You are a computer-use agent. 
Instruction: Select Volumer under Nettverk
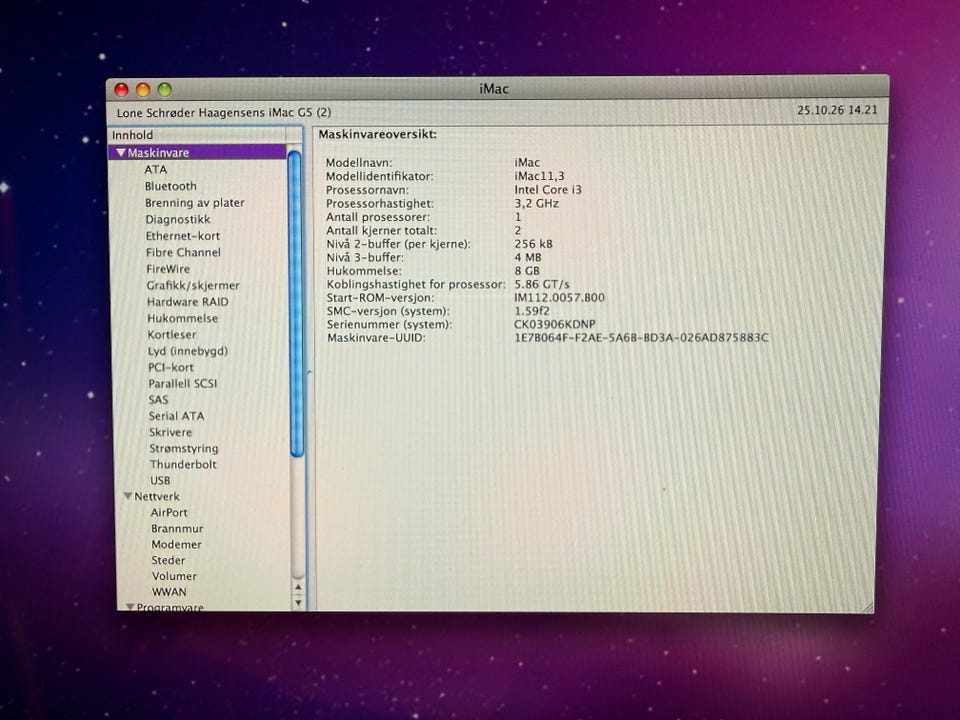coord(174,576)
